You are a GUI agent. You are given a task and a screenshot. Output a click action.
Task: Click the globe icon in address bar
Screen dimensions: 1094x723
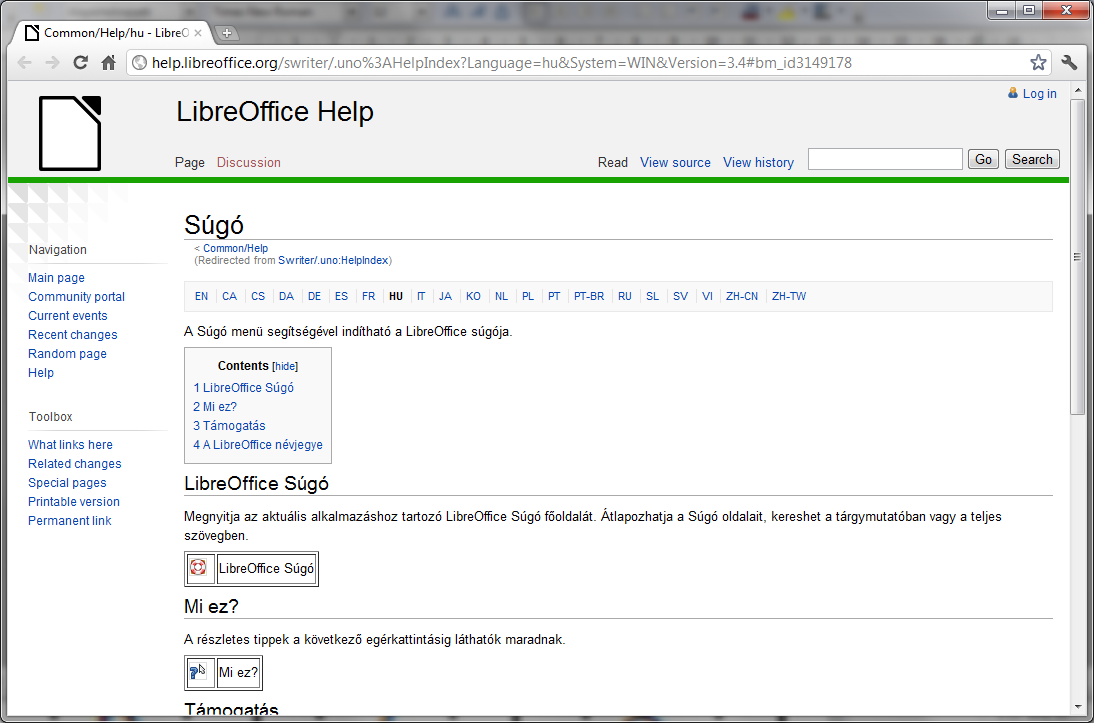point(140,63)
